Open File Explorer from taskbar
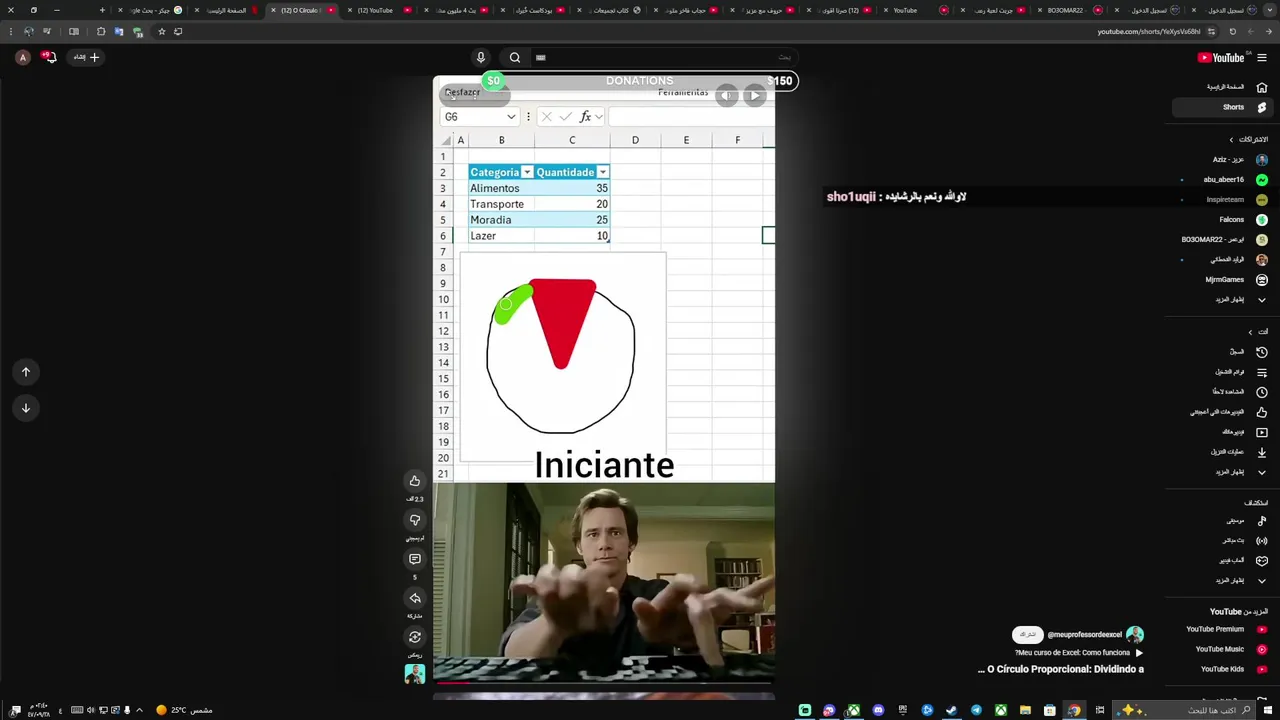Screen dimensions: 1280x720 (x=1025, y=710)
